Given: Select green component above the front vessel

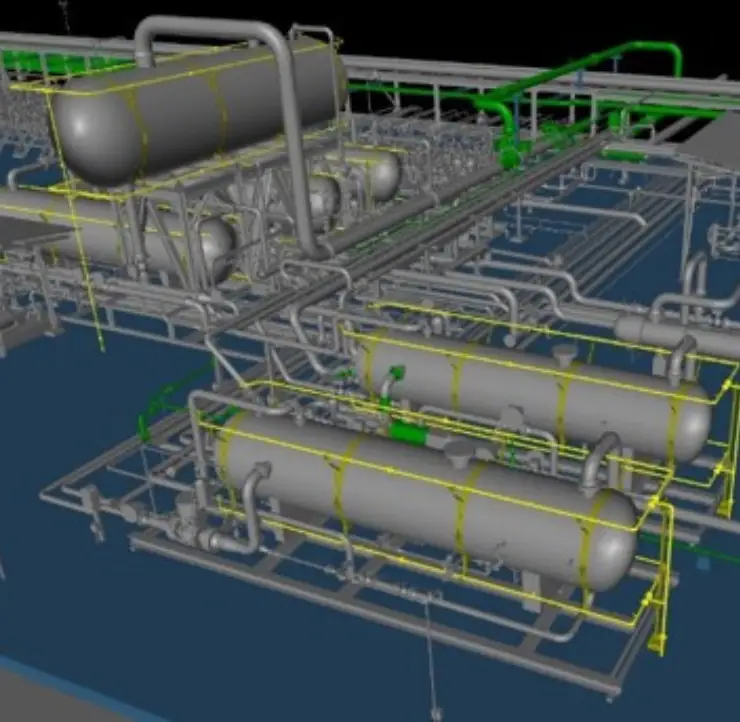Looking at the screenshot, I should (x=407, y=433).
